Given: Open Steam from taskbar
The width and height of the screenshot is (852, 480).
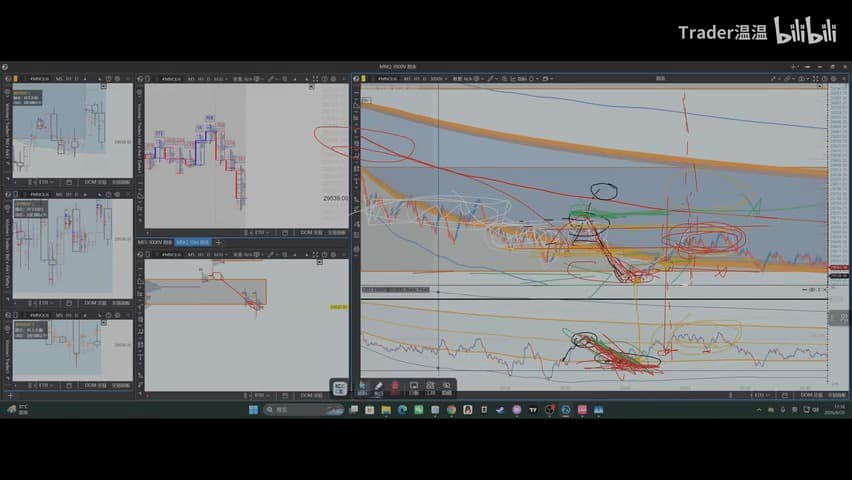Looking at the screenshot, I should click(x=500, y=410).
